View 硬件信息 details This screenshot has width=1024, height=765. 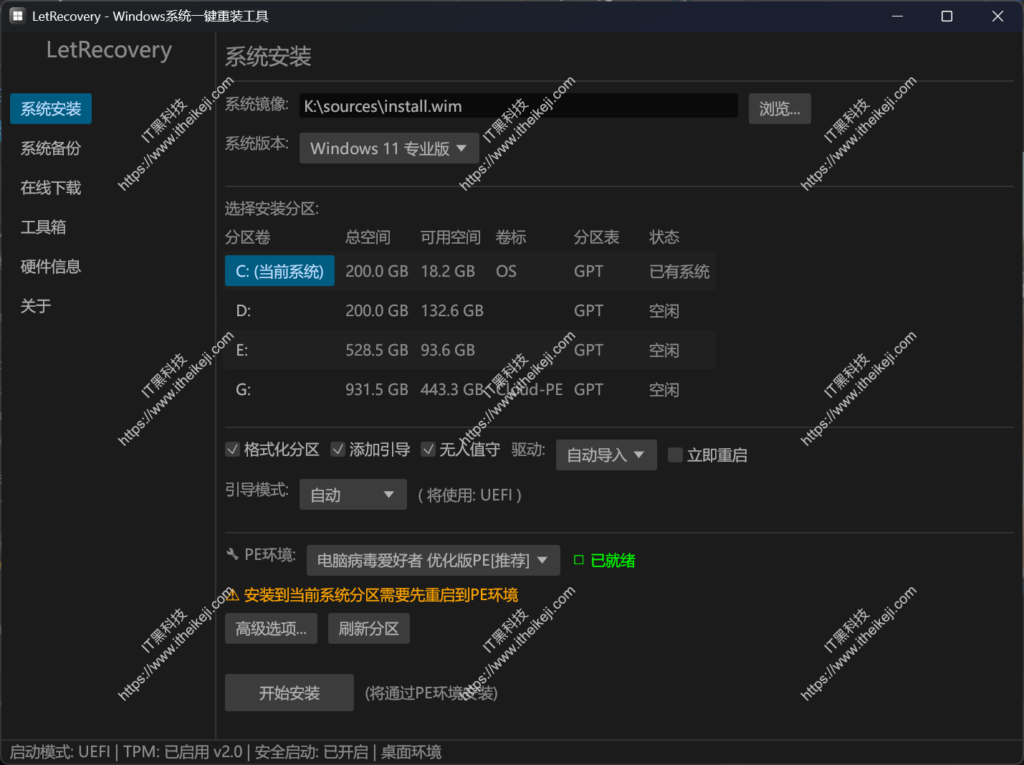click(50, 266)
